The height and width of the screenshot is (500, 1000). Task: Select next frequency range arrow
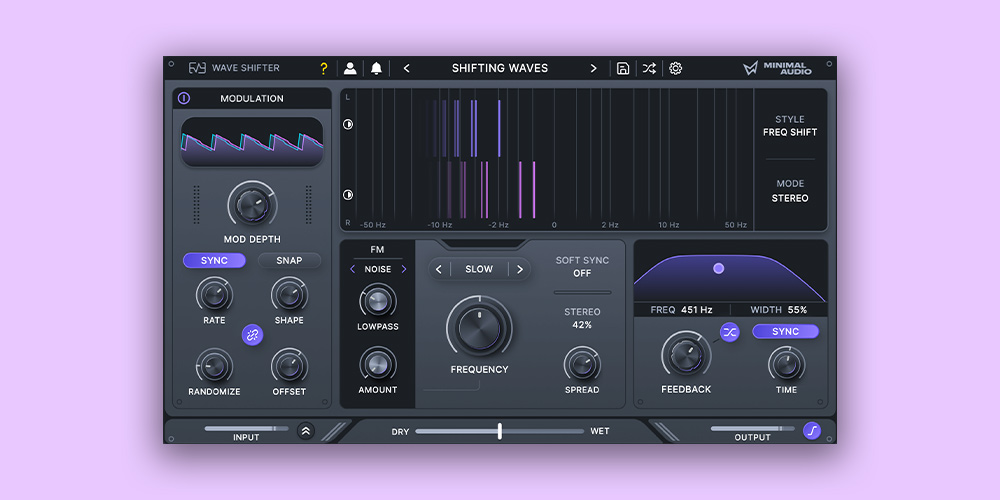coord(520,269)
